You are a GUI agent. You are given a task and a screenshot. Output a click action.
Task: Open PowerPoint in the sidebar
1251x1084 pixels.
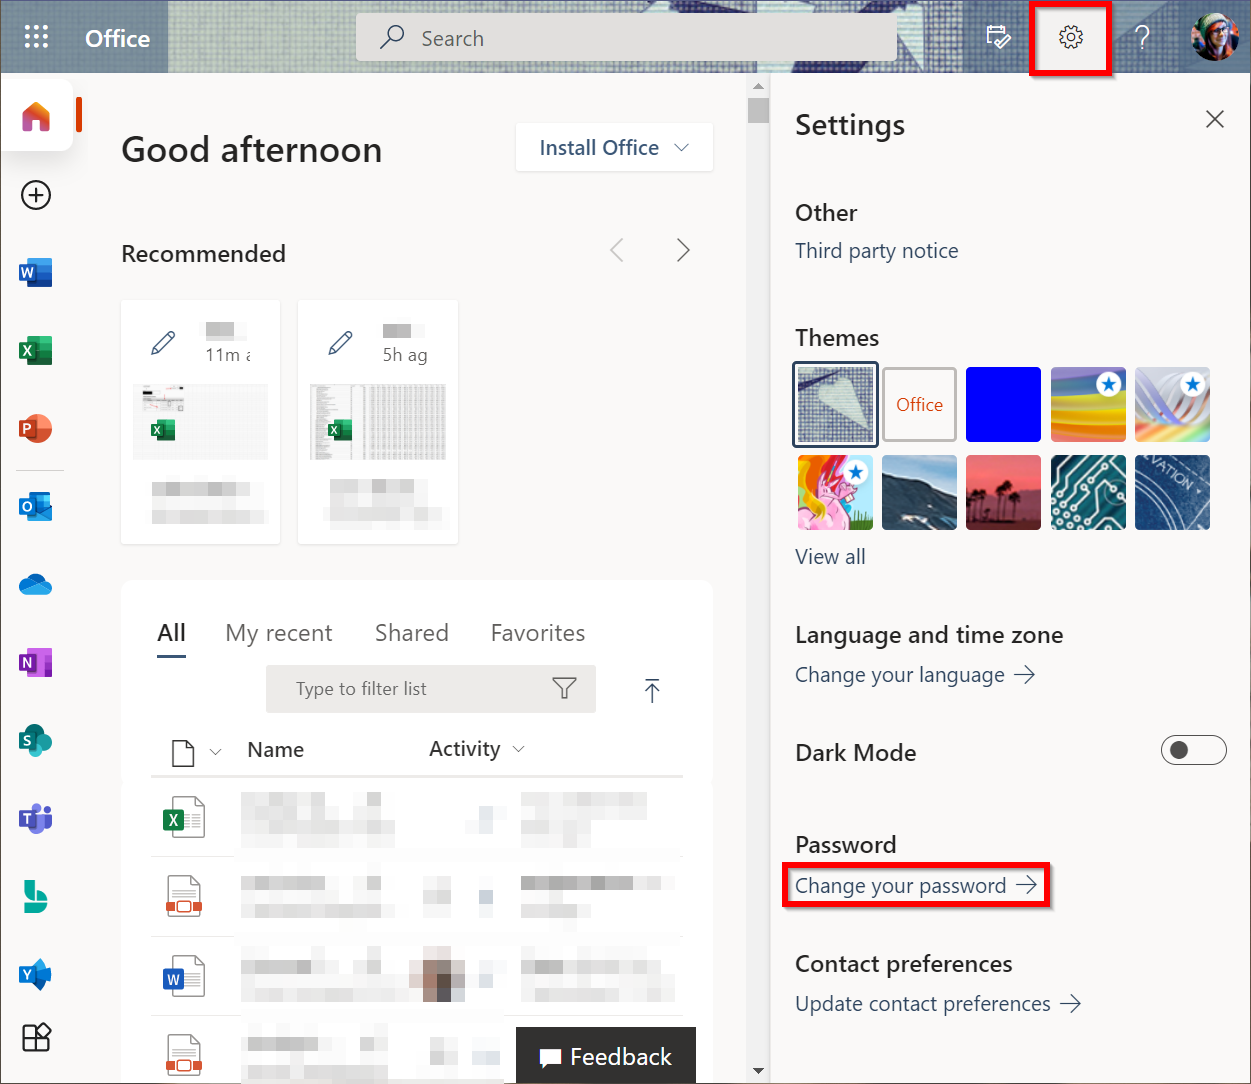click(35, 429)
